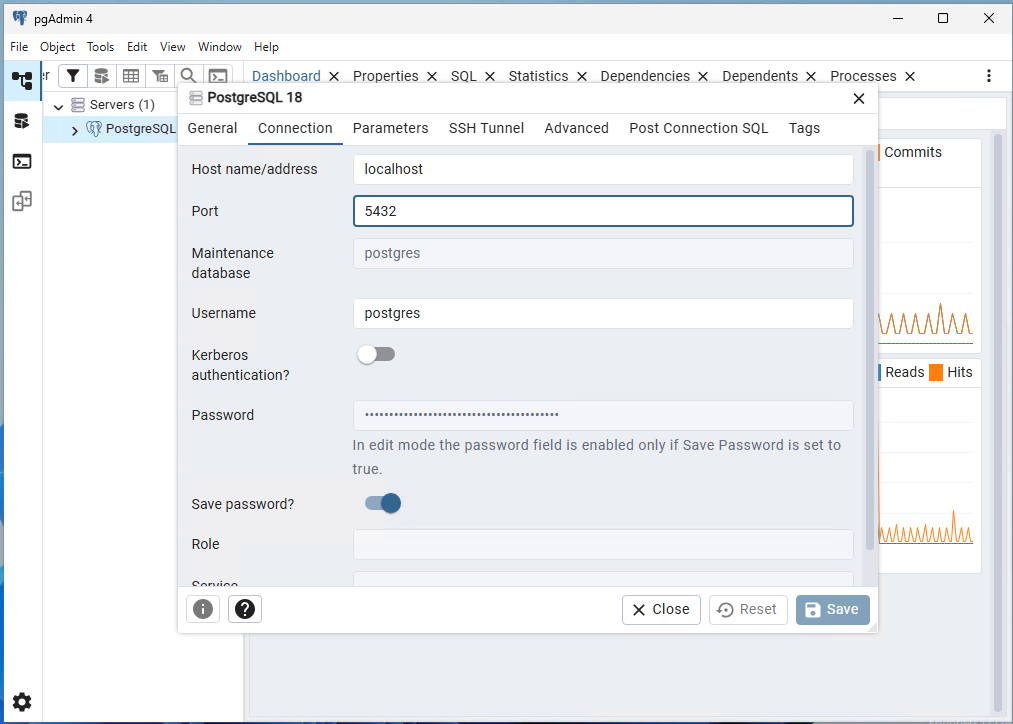The image size is (1013, 724).
Task: Click the Close button in the dialog footer
Action: [x=661, y=610]
